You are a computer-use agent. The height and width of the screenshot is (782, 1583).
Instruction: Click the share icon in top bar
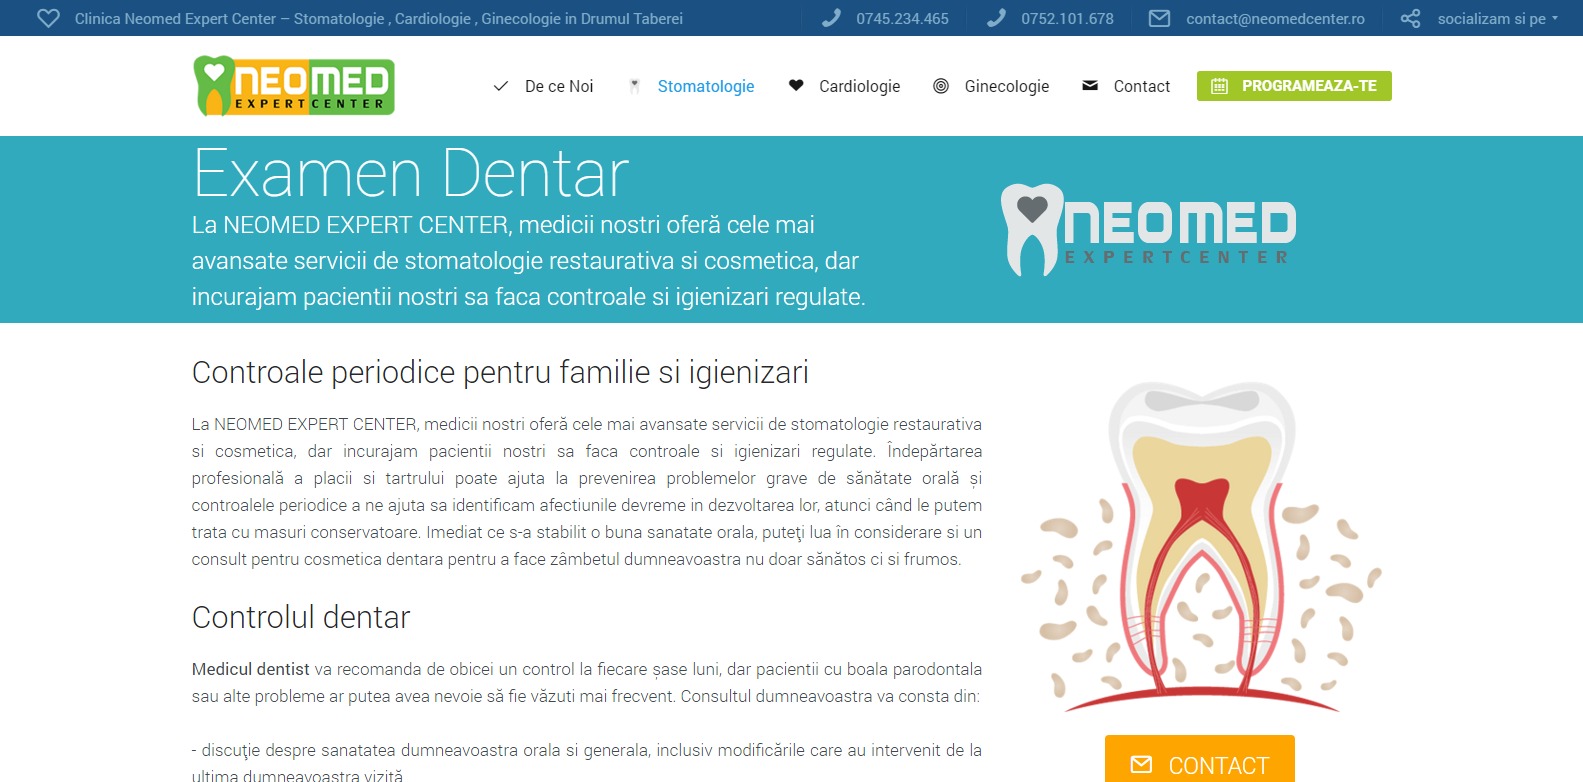1410,19
